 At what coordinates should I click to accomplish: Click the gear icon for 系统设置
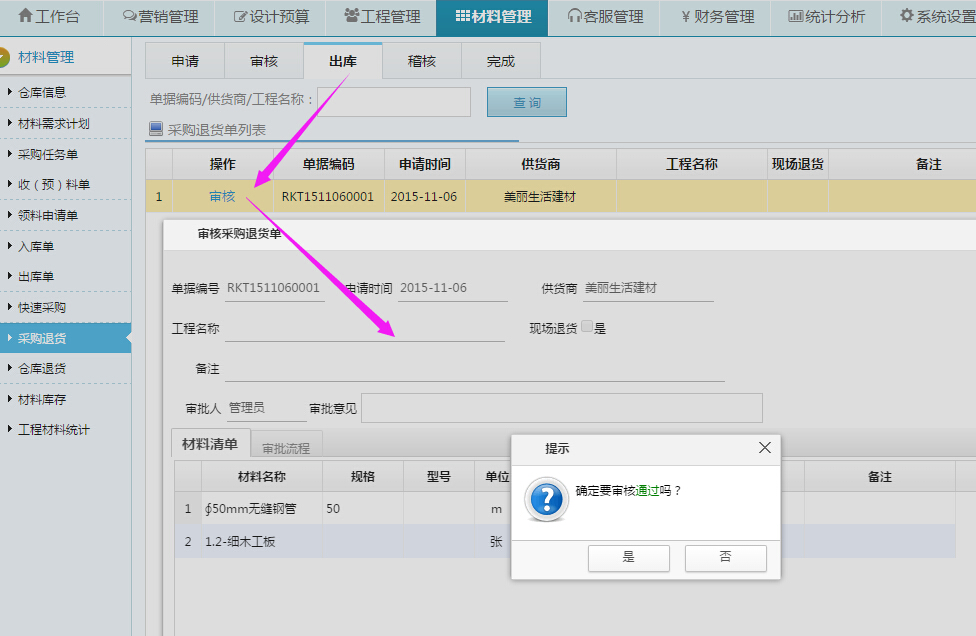point(906,17)
